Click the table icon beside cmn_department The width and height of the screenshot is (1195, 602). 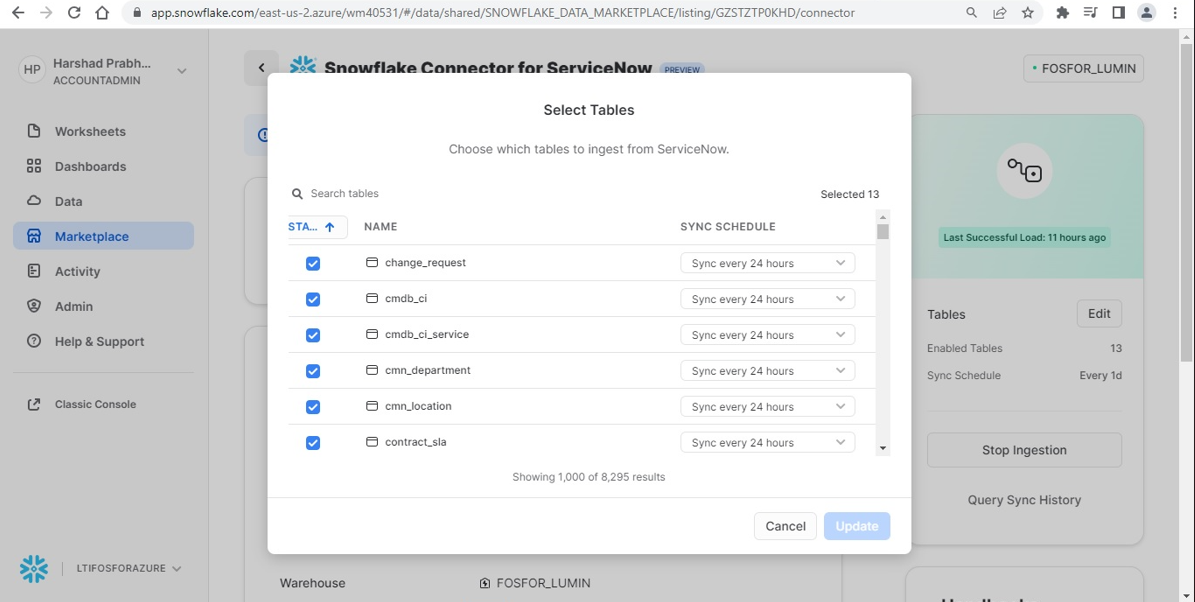pyautogui.click(x=372, y=370)
